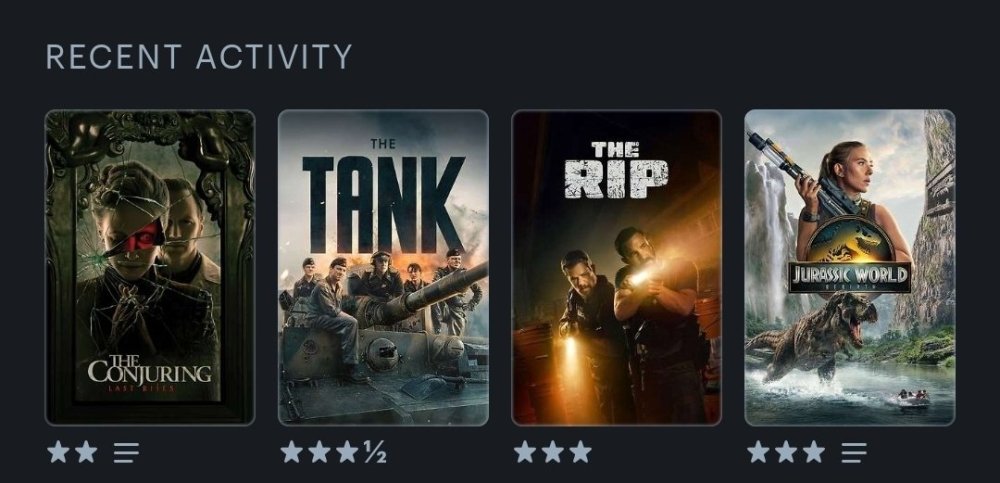Open the review icon beneath The Conjuring

click(x=126, y=452)
